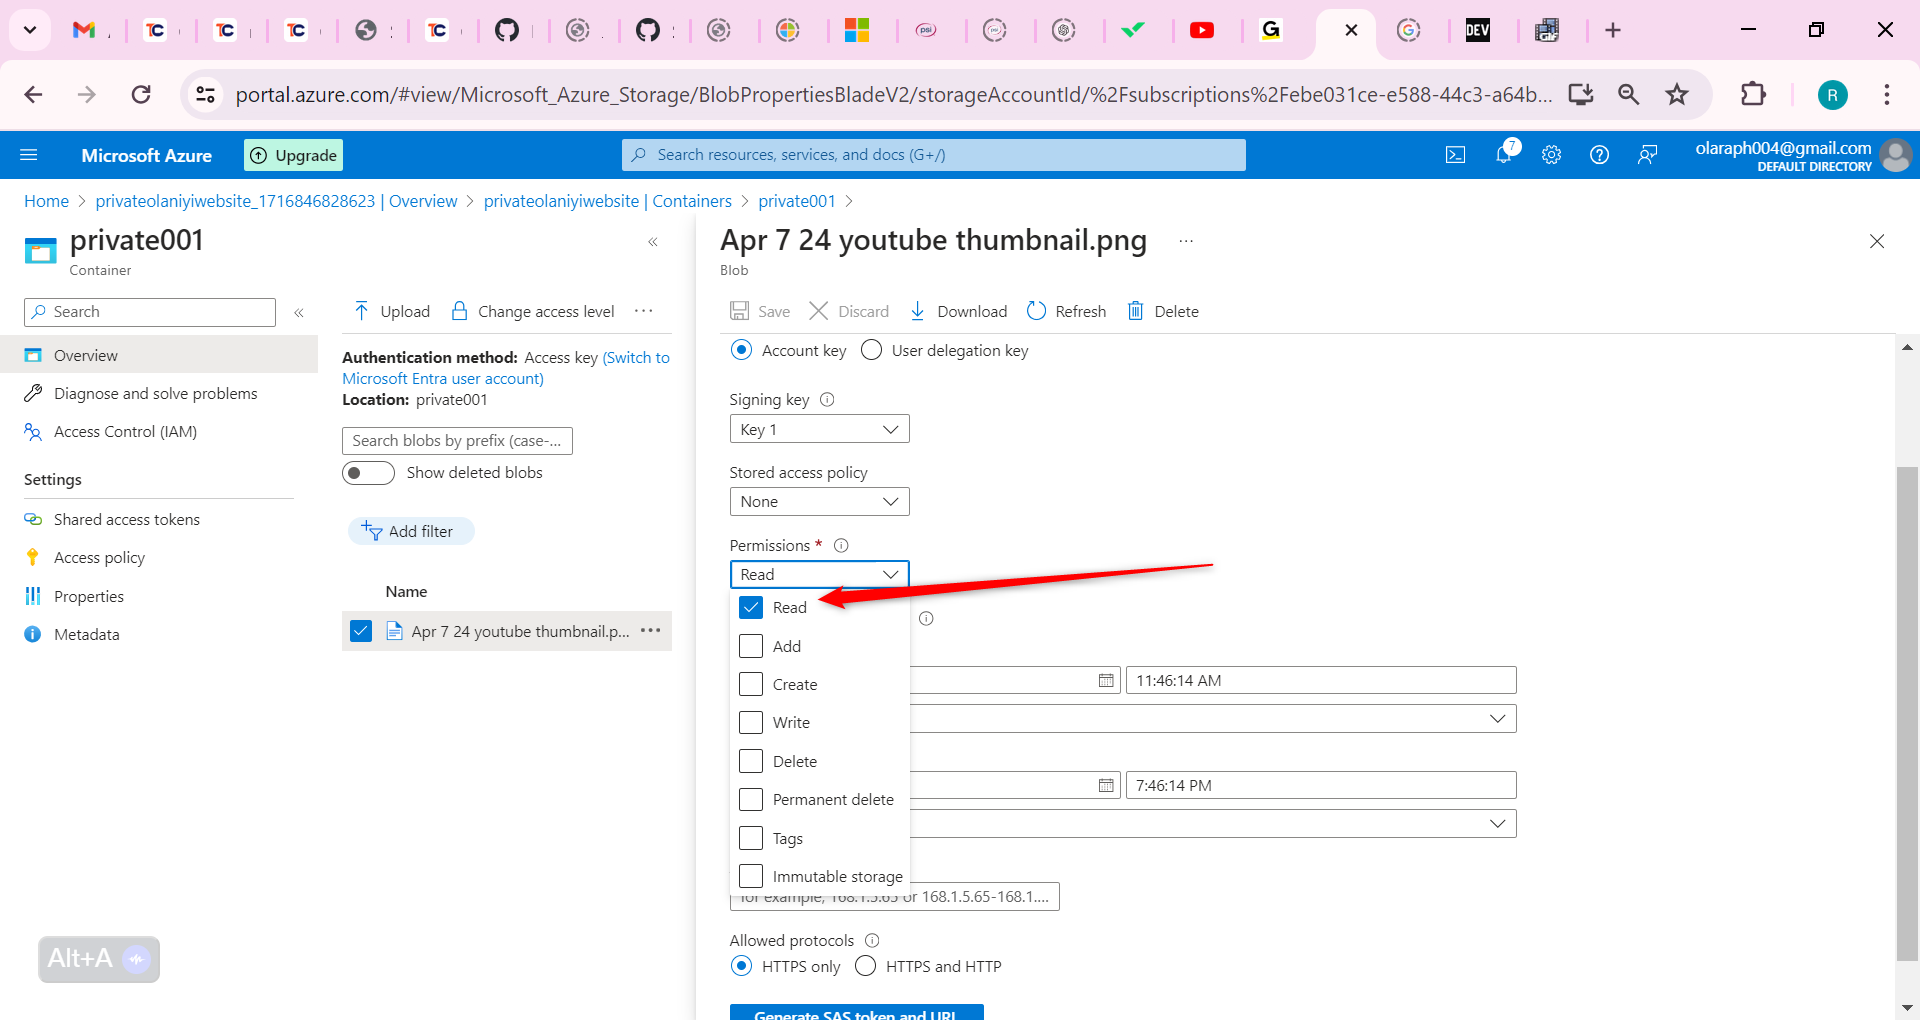Collapse the Permissions dropdown
This screenshot has width=1920, height=1020.
click(x=819, y=574)
